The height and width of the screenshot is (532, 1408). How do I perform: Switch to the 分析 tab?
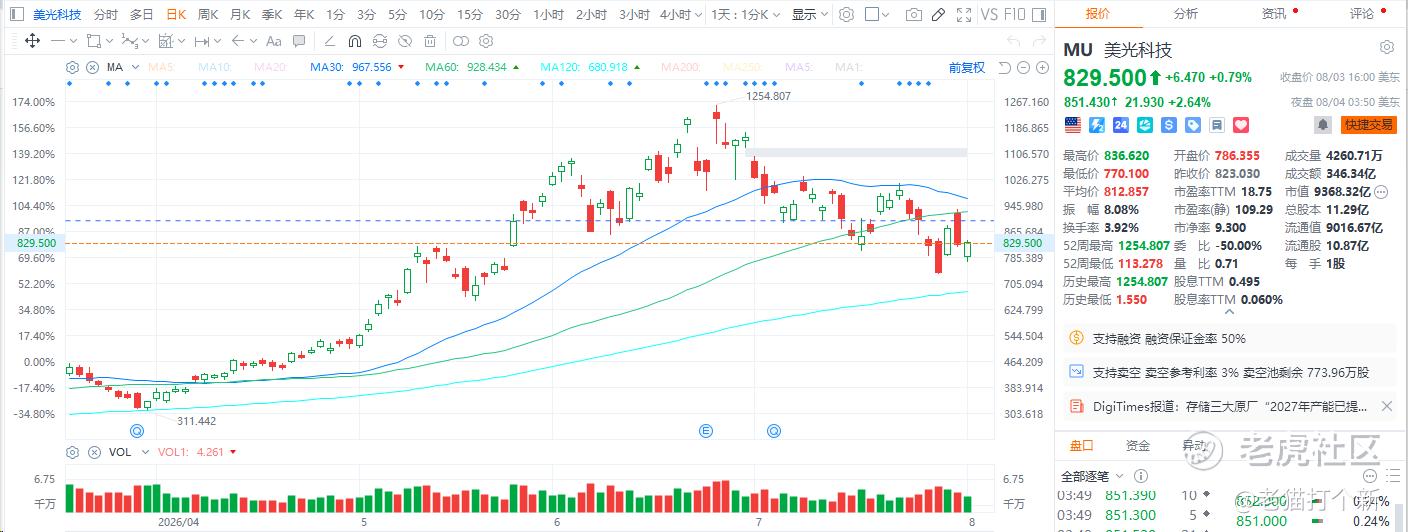tap(1186, 14)
